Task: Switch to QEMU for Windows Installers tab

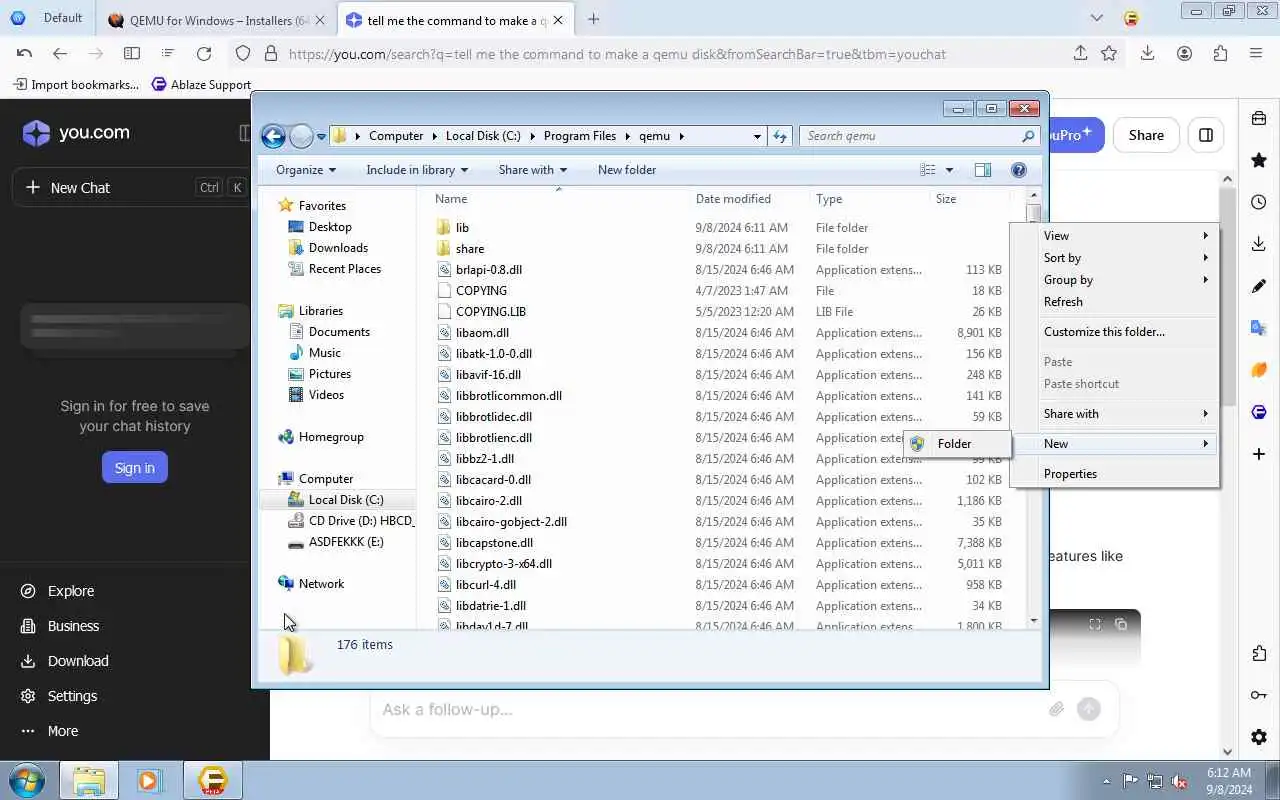Action: point(217,20)
